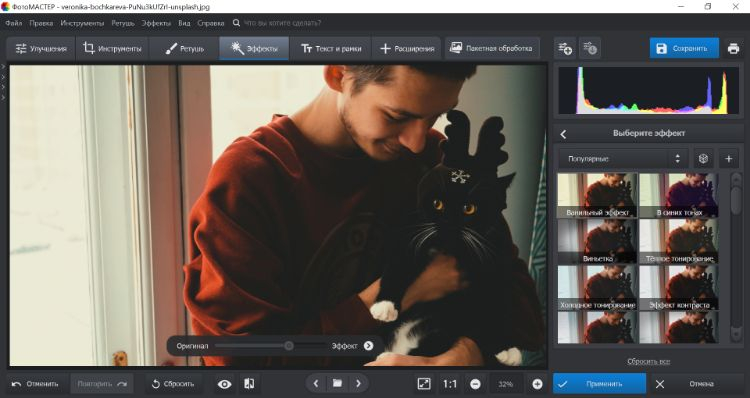
Task: Open the Справка menu
Action: pos(210,23)
